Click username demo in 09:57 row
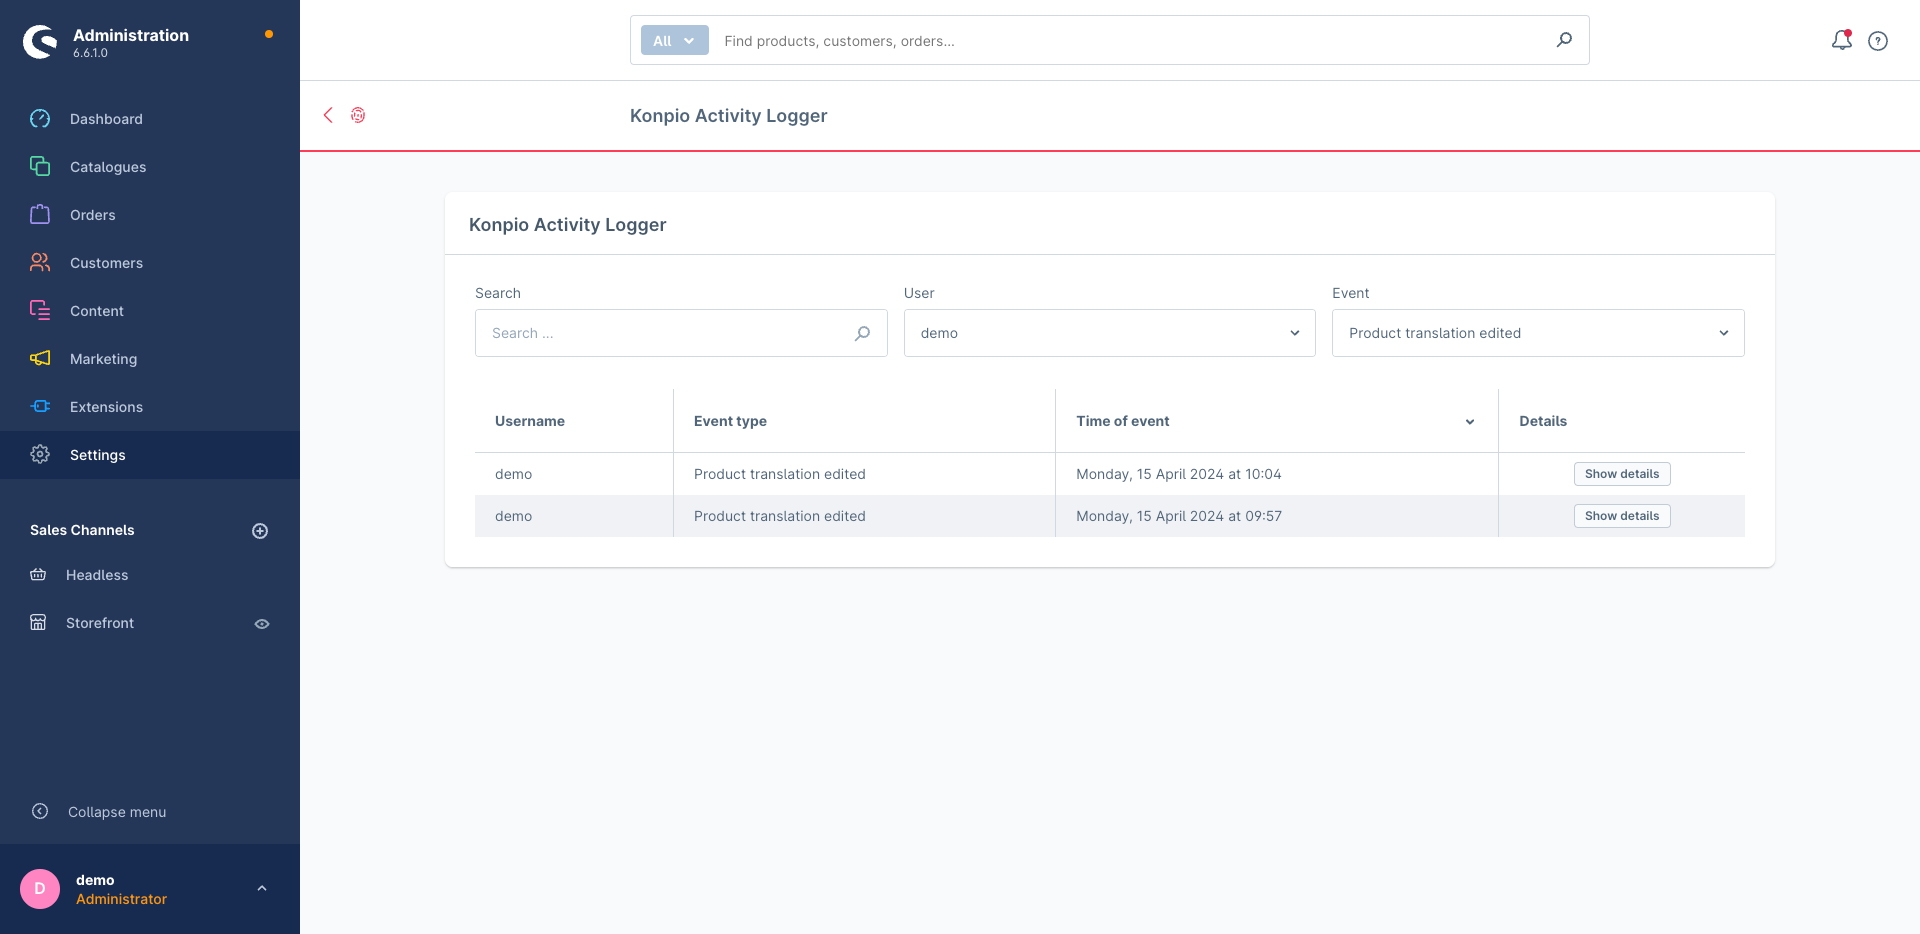 click(513, 516)
